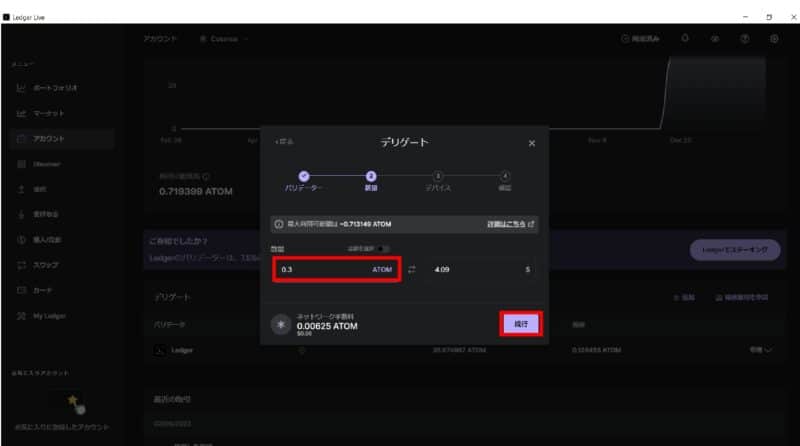The image size is (800, 446).
Task: Expand the Cosmos account dropdown in breadcrumb
Action: pos(222,39)
